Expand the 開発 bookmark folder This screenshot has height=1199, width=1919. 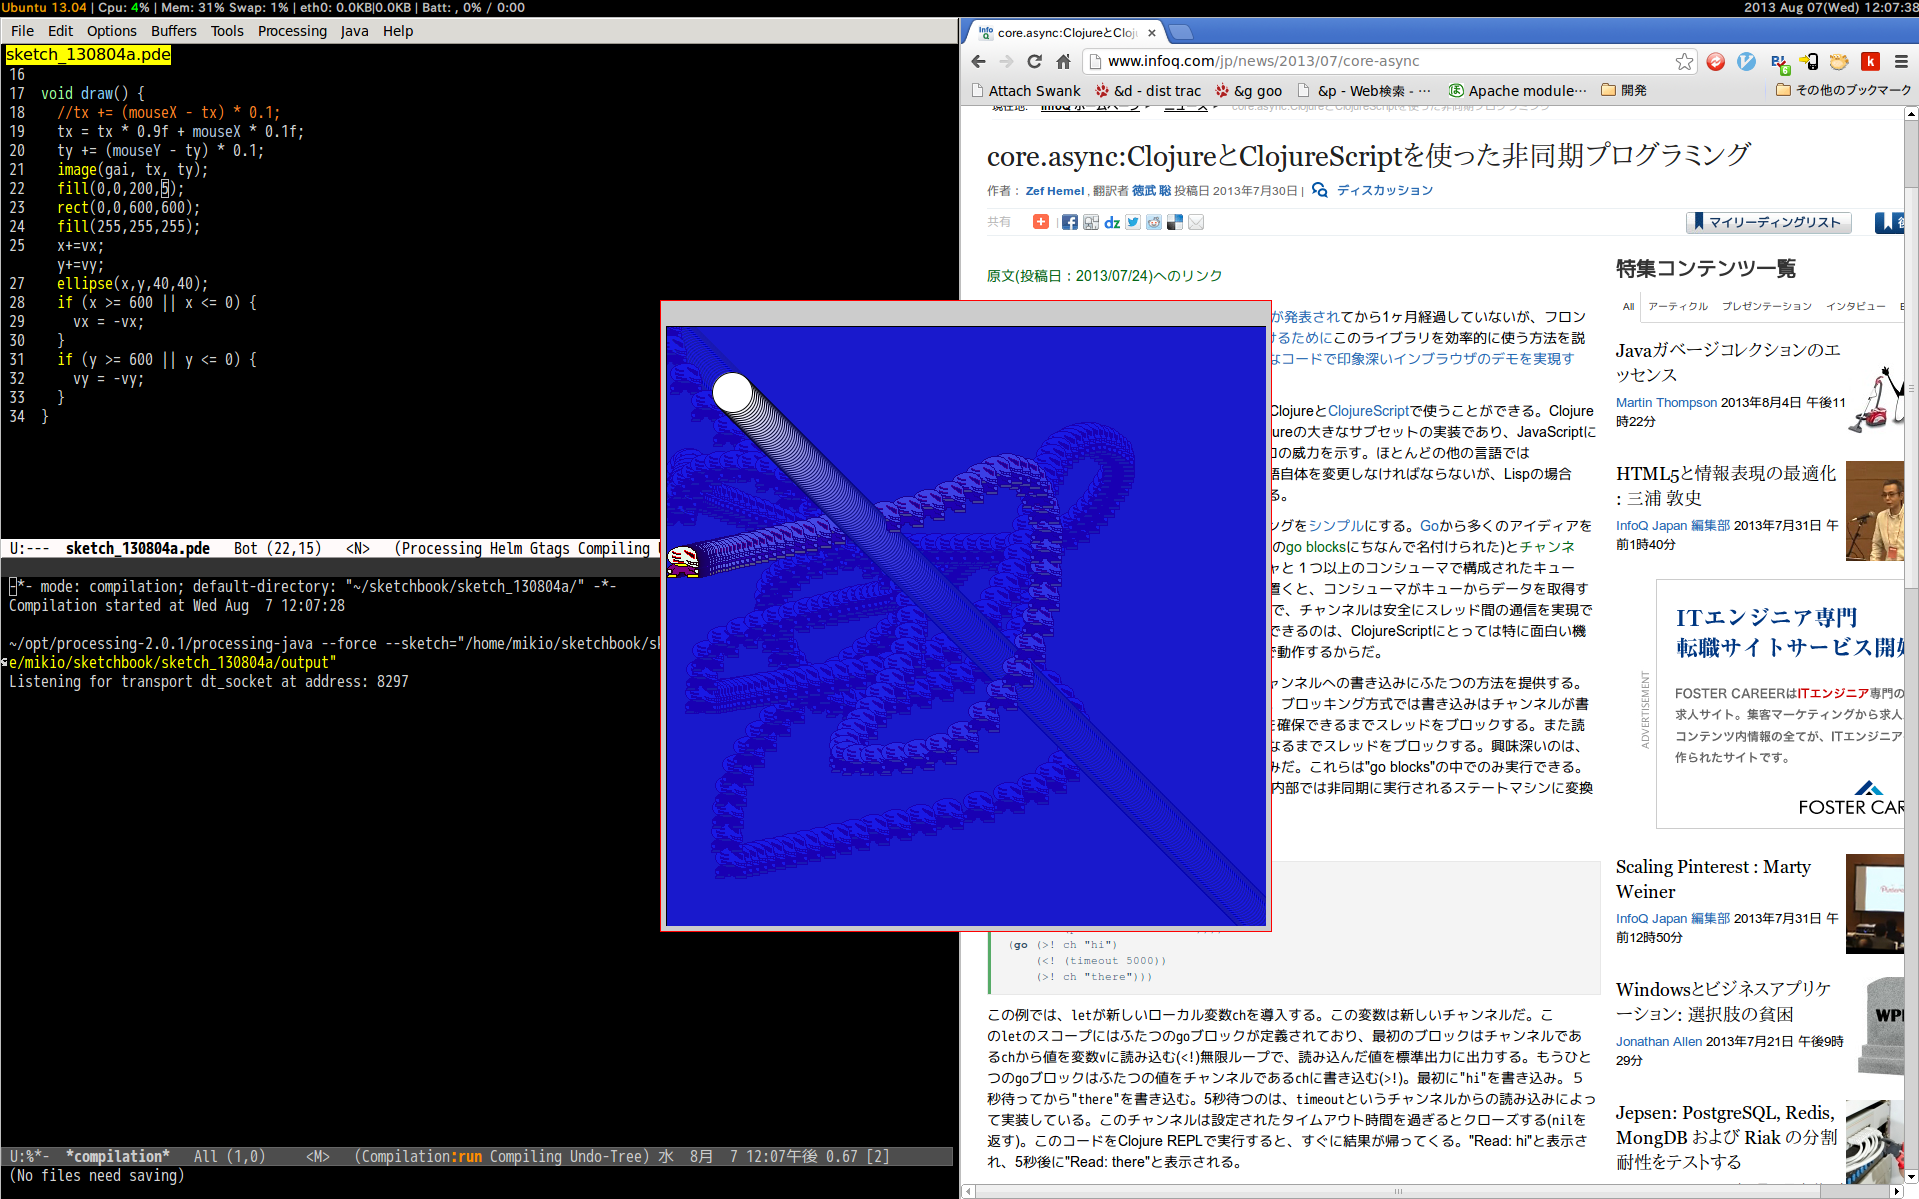point(1624,91)
